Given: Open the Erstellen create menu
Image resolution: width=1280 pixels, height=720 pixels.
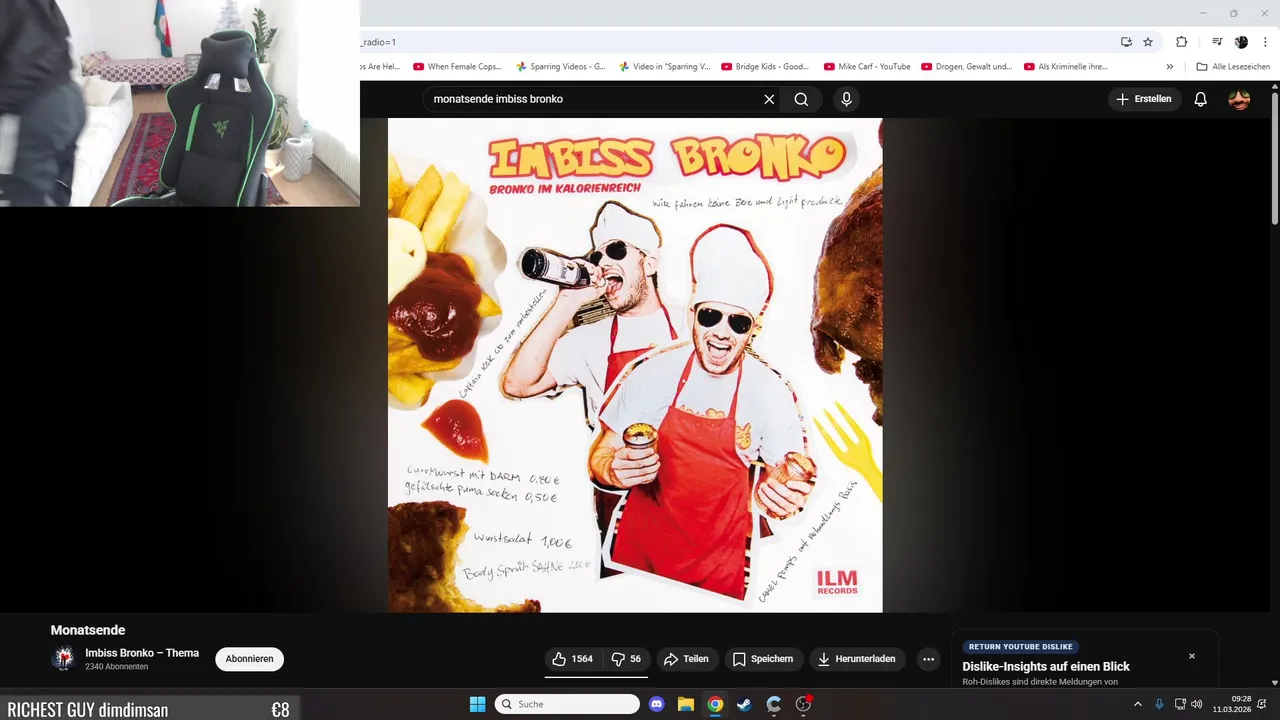Looking at the screenshot, I should 1144,99.
